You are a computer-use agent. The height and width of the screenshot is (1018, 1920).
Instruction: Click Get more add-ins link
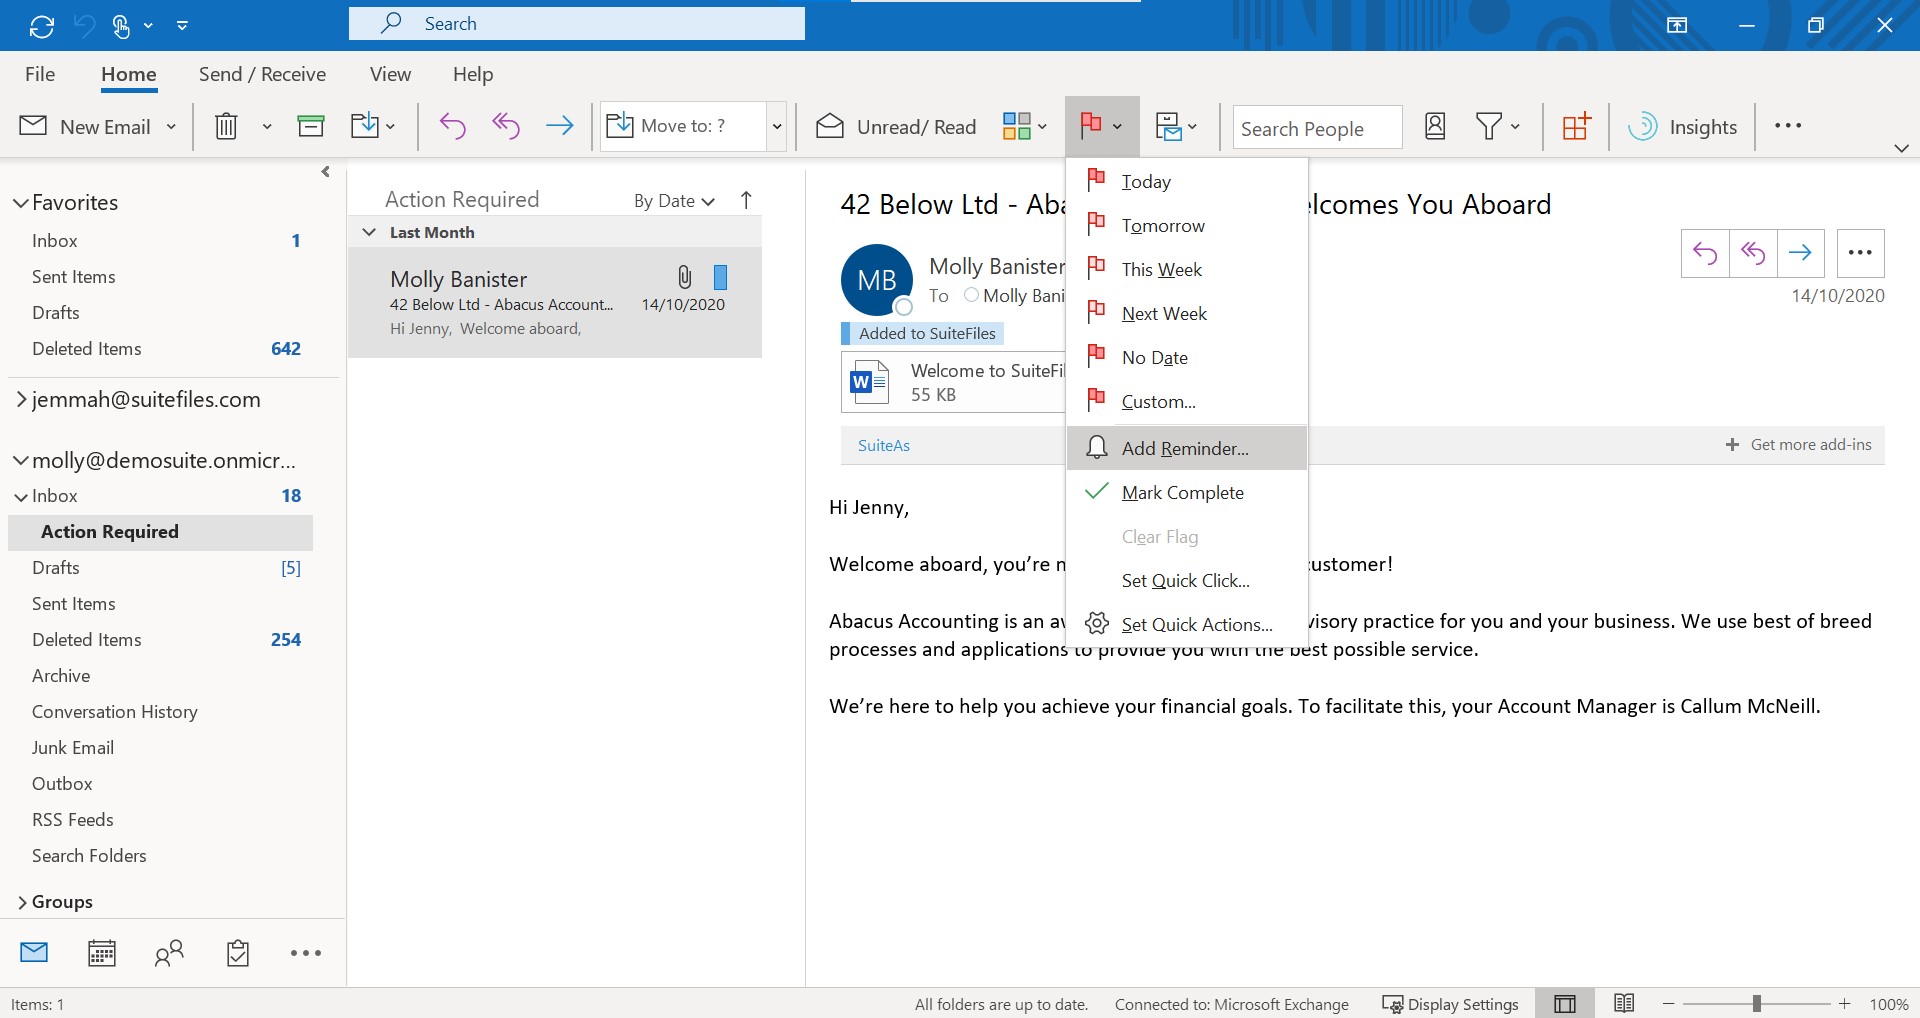[1798, 445]
